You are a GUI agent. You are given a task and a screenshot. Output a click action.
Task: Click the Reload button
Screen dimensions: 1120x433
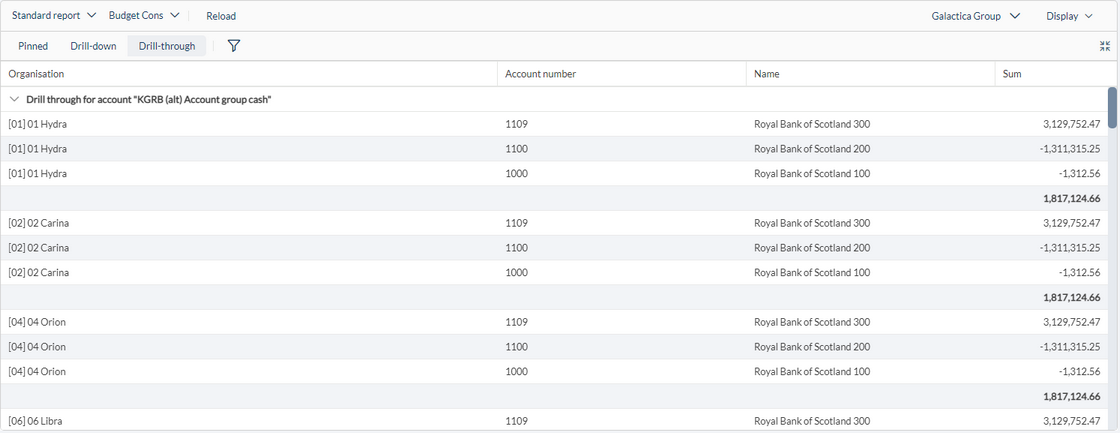[x=221, y=16]
